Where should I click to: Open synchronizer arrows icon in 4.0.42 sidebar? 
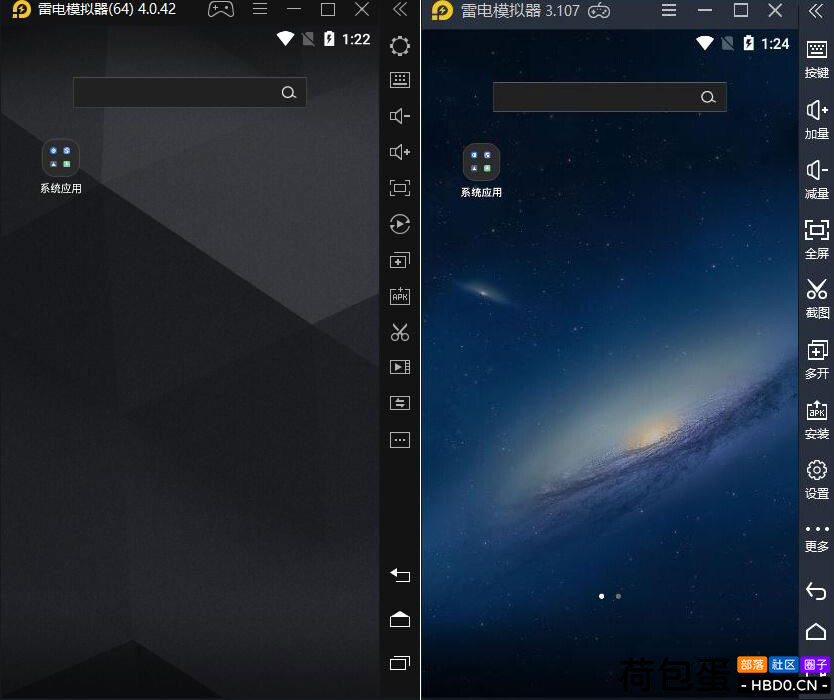tap(399, 403)
